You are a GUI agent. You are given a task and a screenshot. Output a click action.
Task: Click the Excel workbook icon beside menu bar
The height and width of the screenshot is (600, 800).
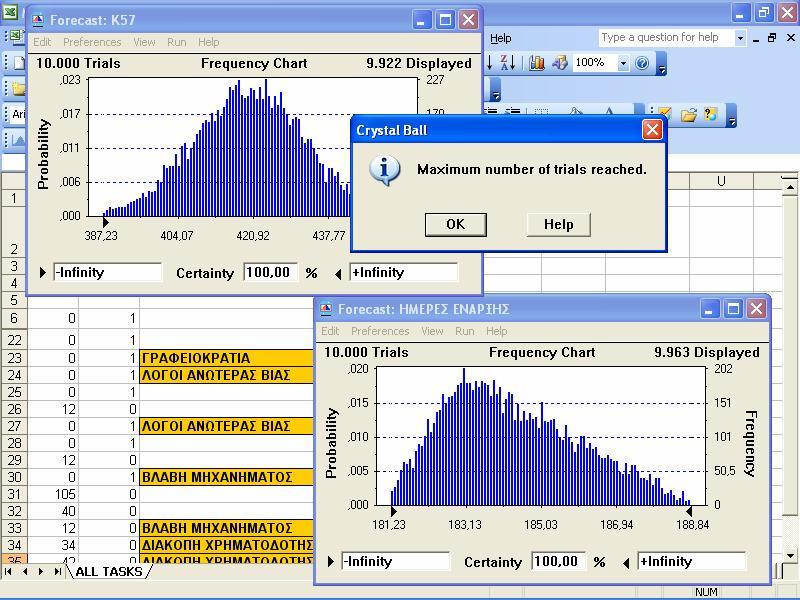click(x=15, y=36)
